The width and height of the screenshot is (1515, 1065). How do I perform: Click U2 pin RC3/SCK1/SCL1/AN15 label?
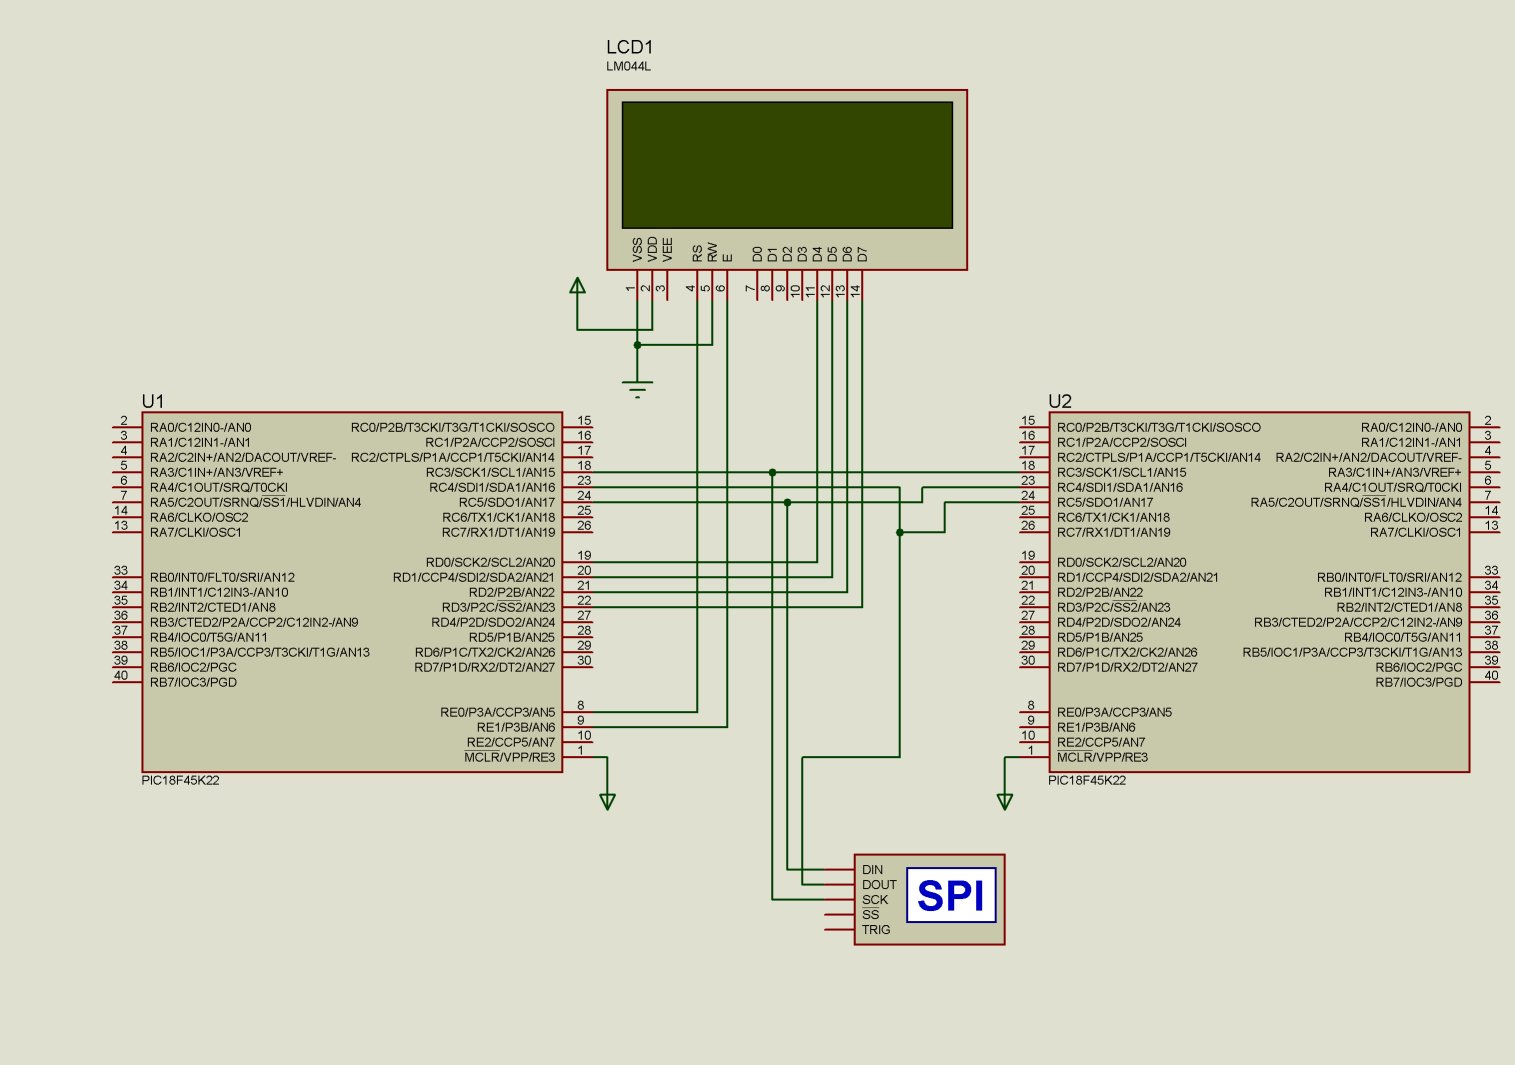[1122, 473]
